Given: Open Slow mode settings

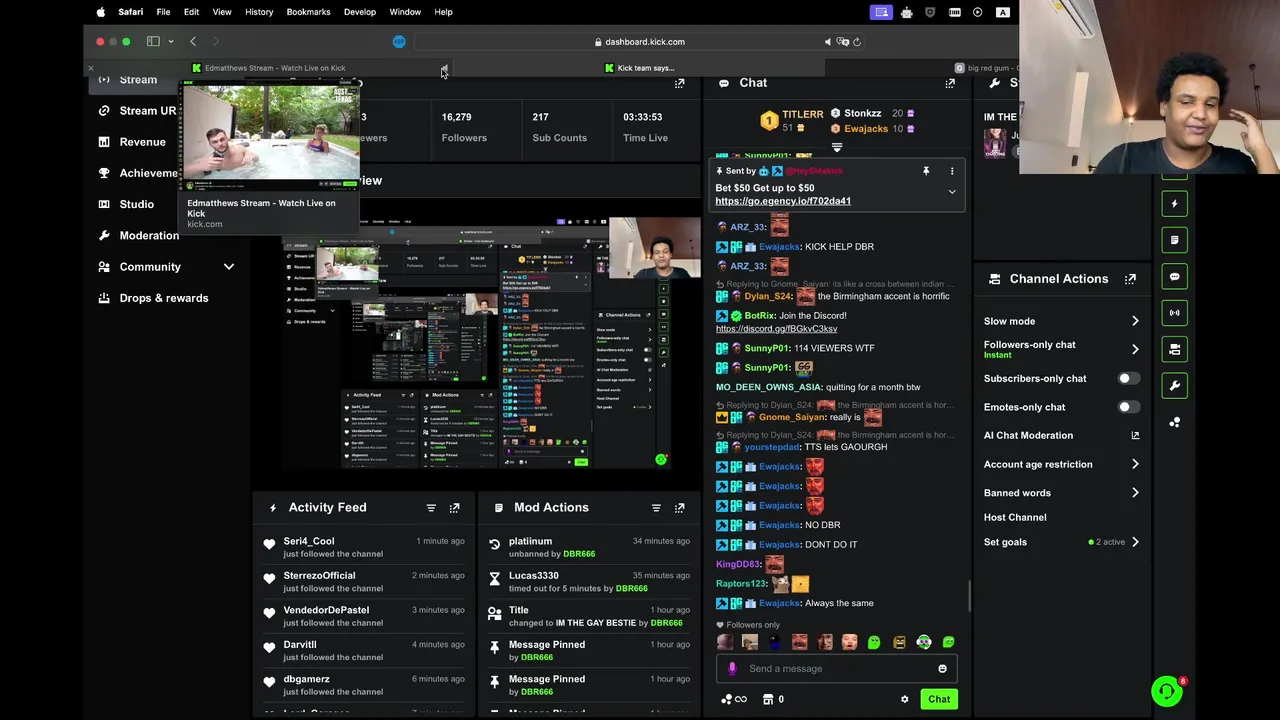Looking at the screenshot, I should (1061, 321).
